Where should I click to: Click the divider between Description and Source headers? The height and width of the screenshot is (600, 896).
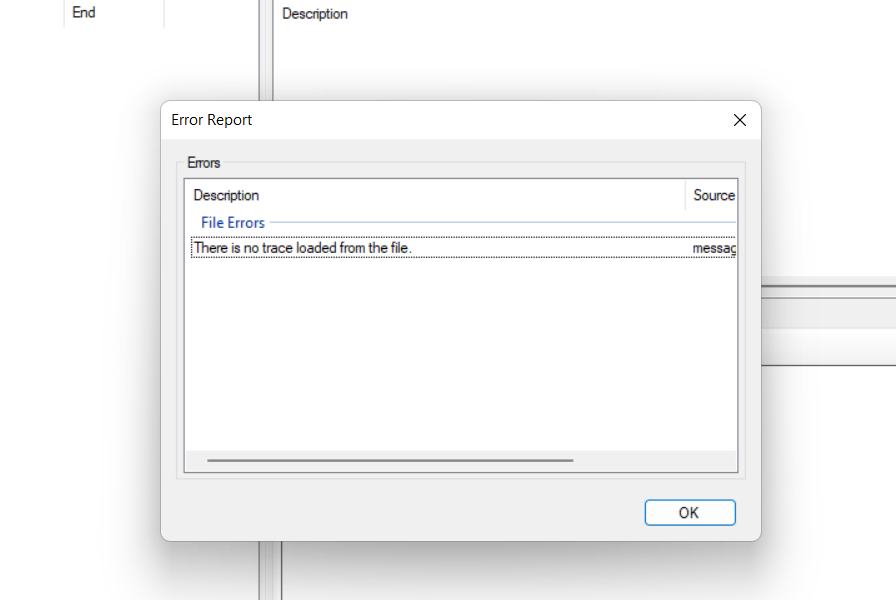[686, 195]
